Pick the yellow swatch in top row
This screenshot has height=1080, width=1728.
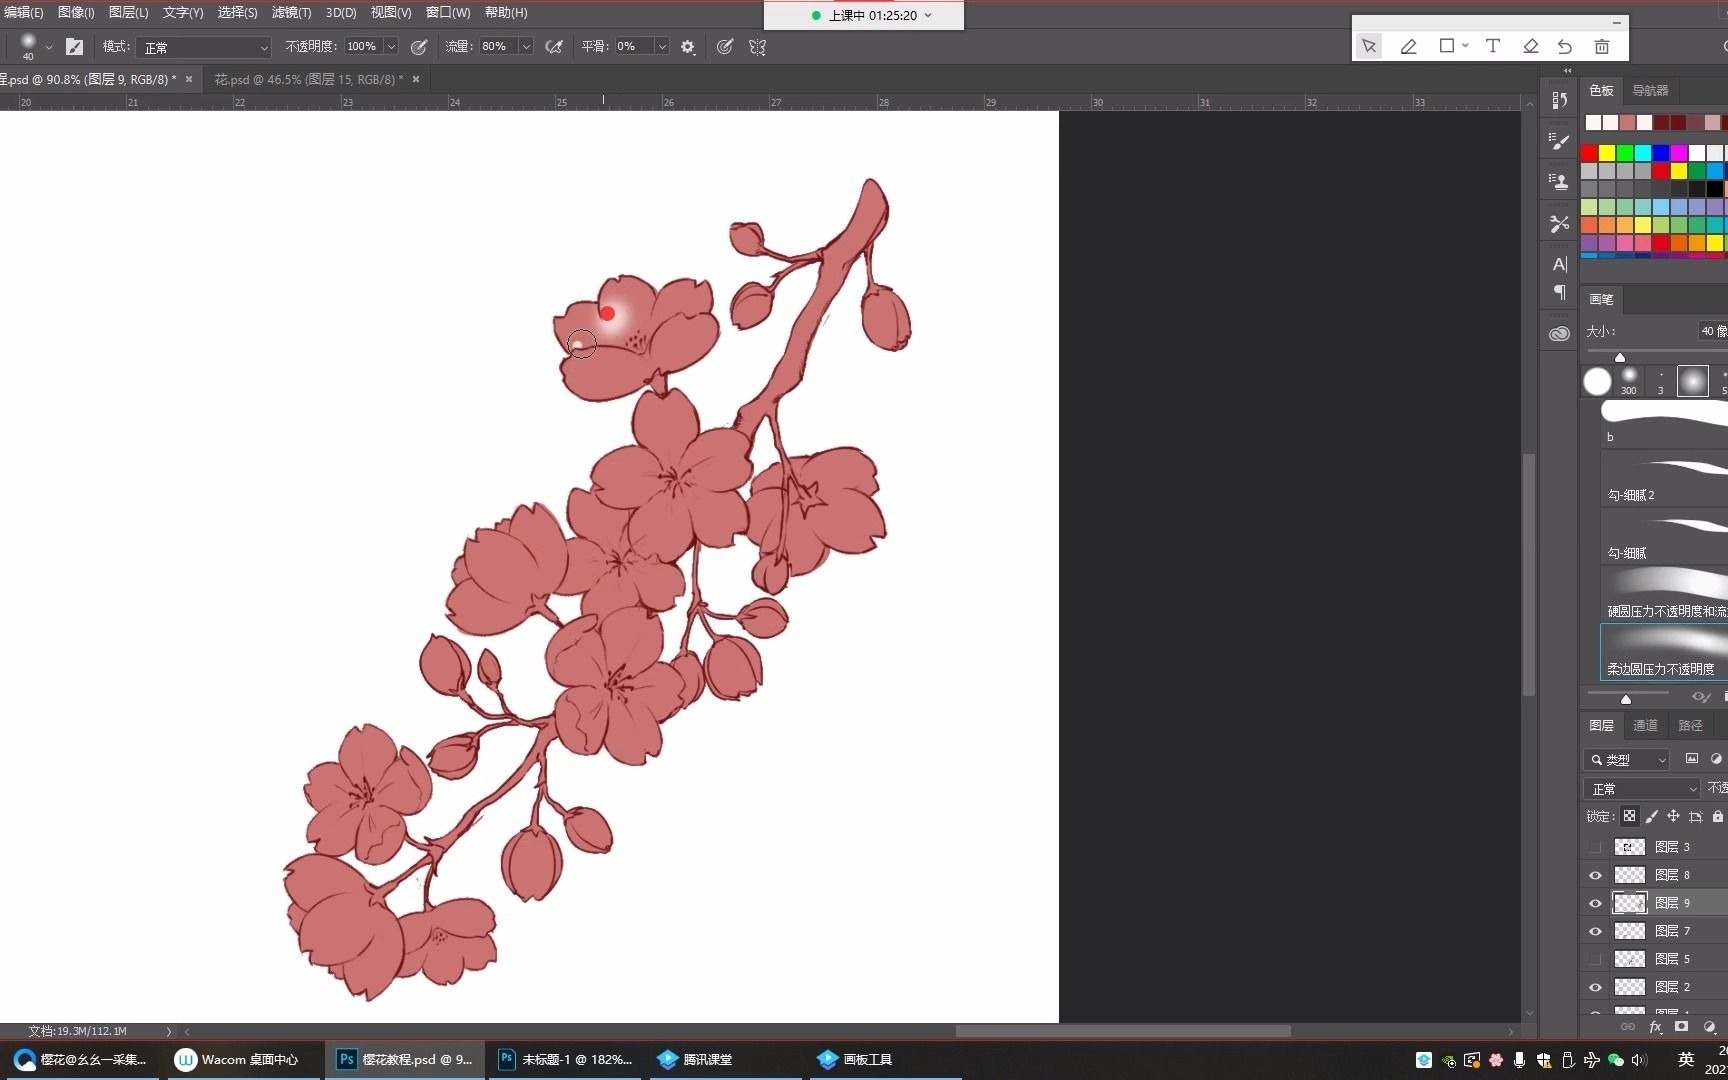pyautogui.click(x=1607, y=153)
